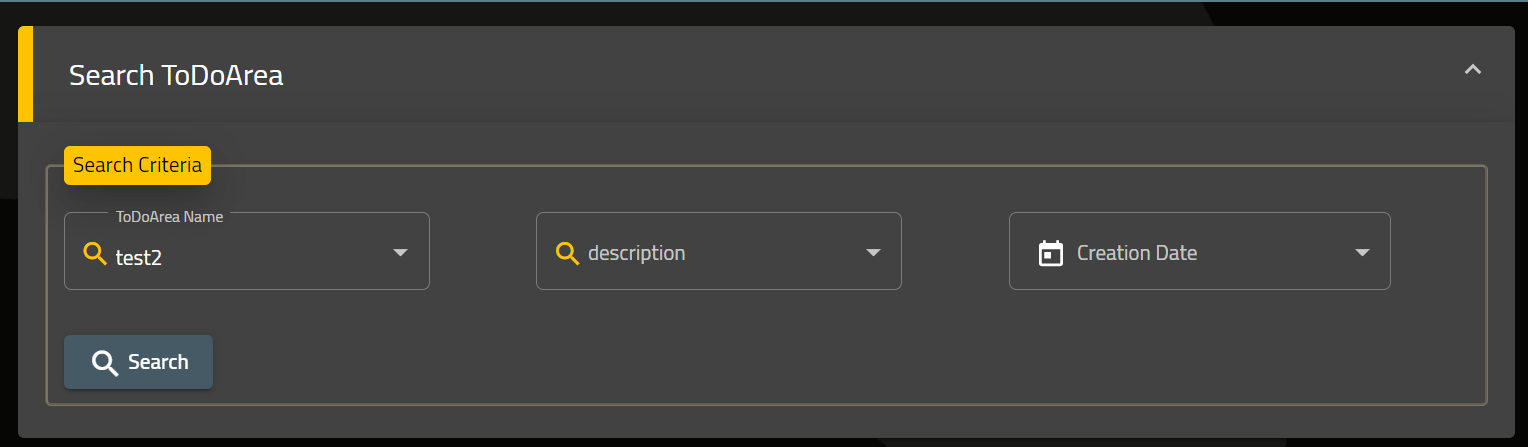Expand the Creation Date dropdown arrow

click(1362, 252)
